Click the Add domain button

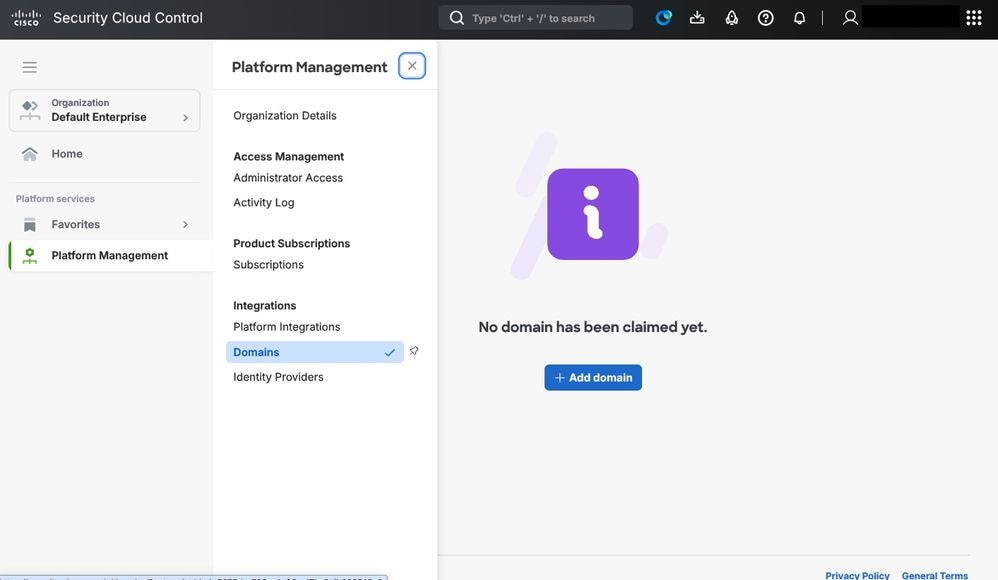tap(593, 377)
